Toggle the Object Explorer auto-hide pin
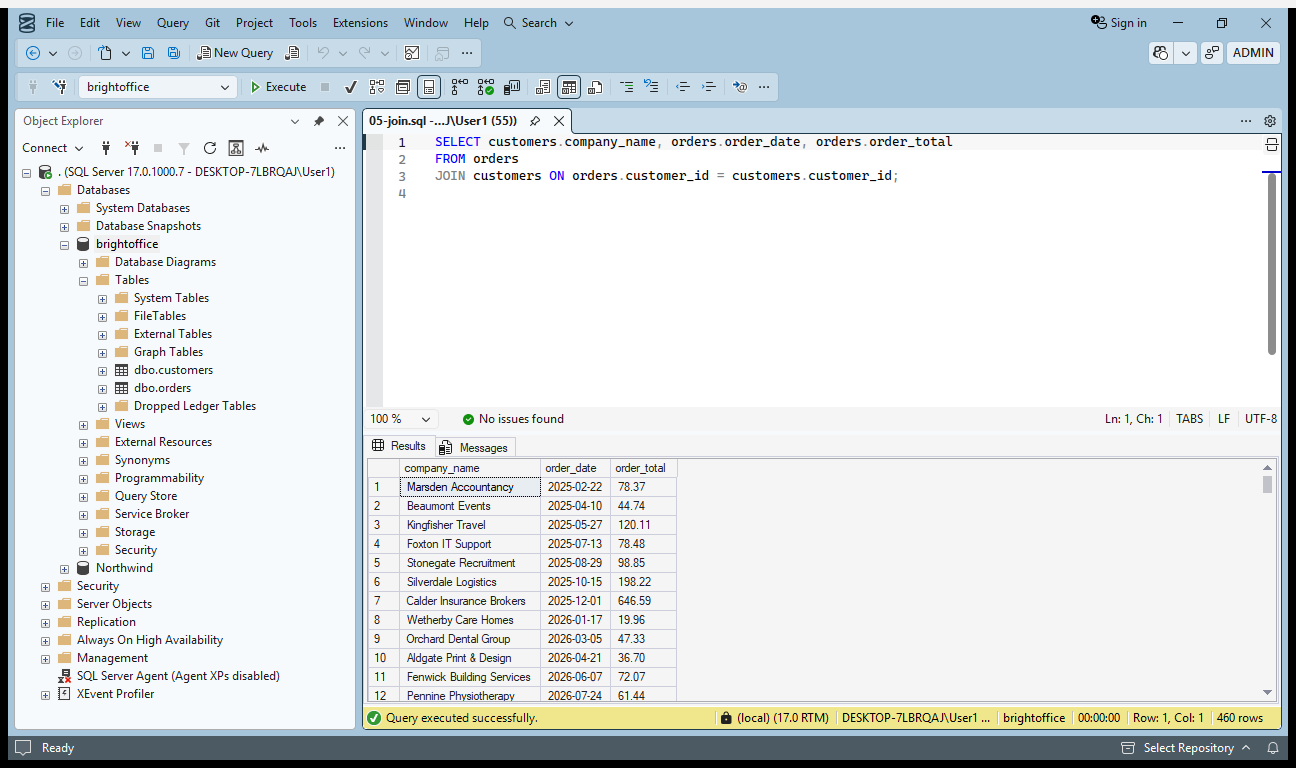 tap(319, 121)
